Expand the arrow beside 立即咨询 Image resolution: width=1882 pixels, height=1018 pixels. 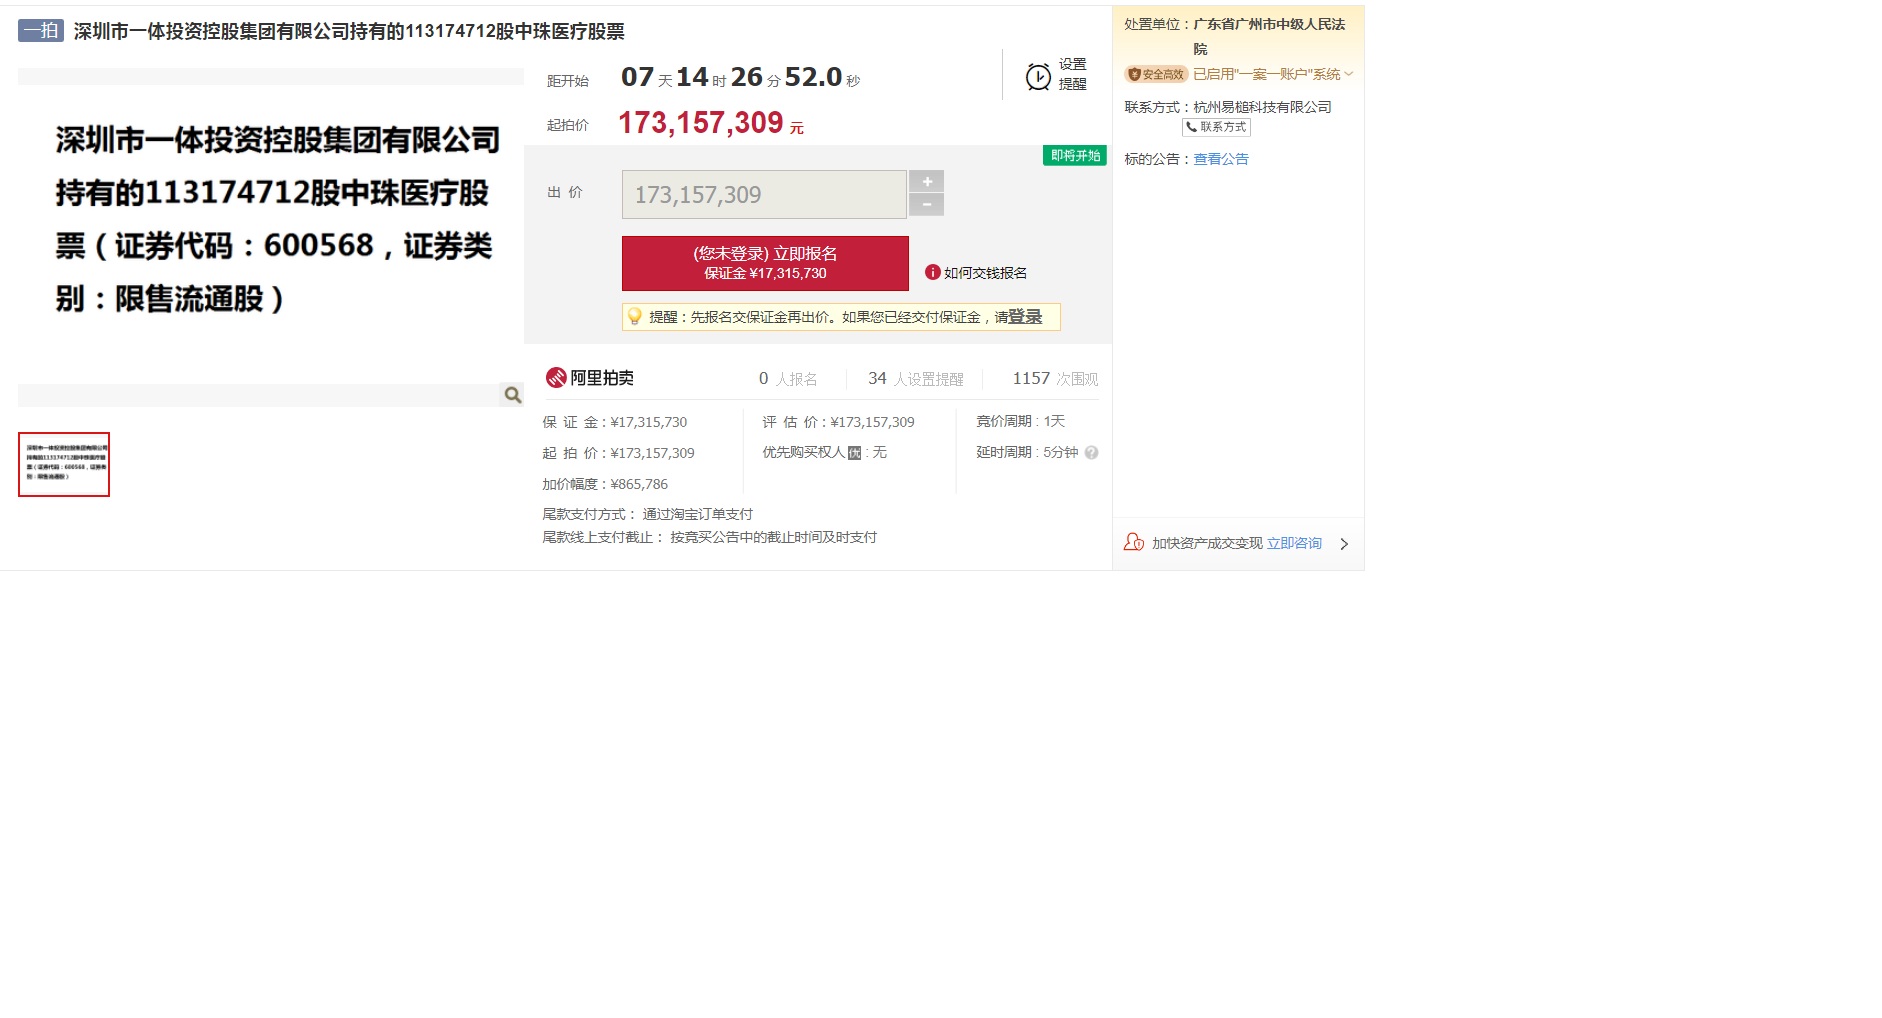[x=1344, y=544]
